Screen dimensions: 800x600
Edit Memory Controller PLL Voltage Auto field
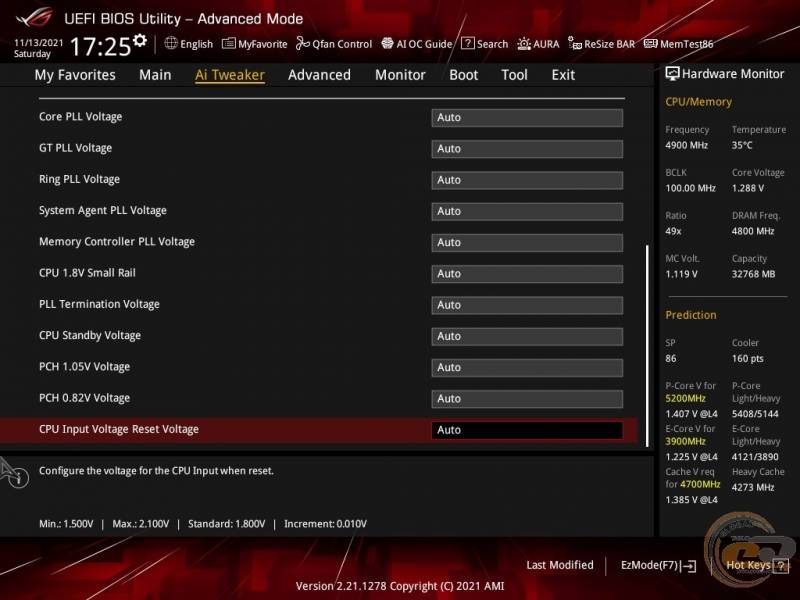coord(527,242)
